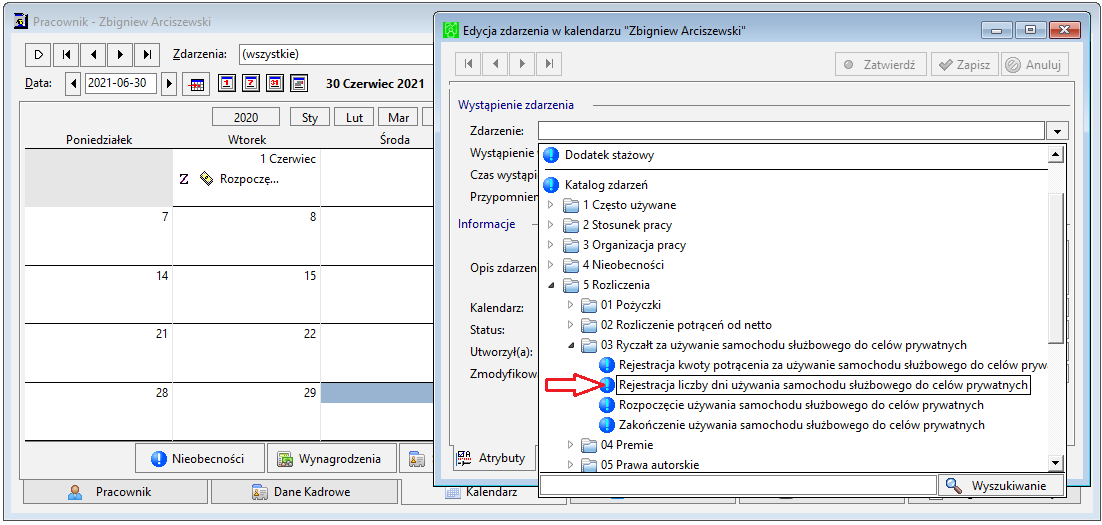Expand the 05 Prawa autorskie folder
This screenshot has width=1102, height=525.
tap(570, 465)
